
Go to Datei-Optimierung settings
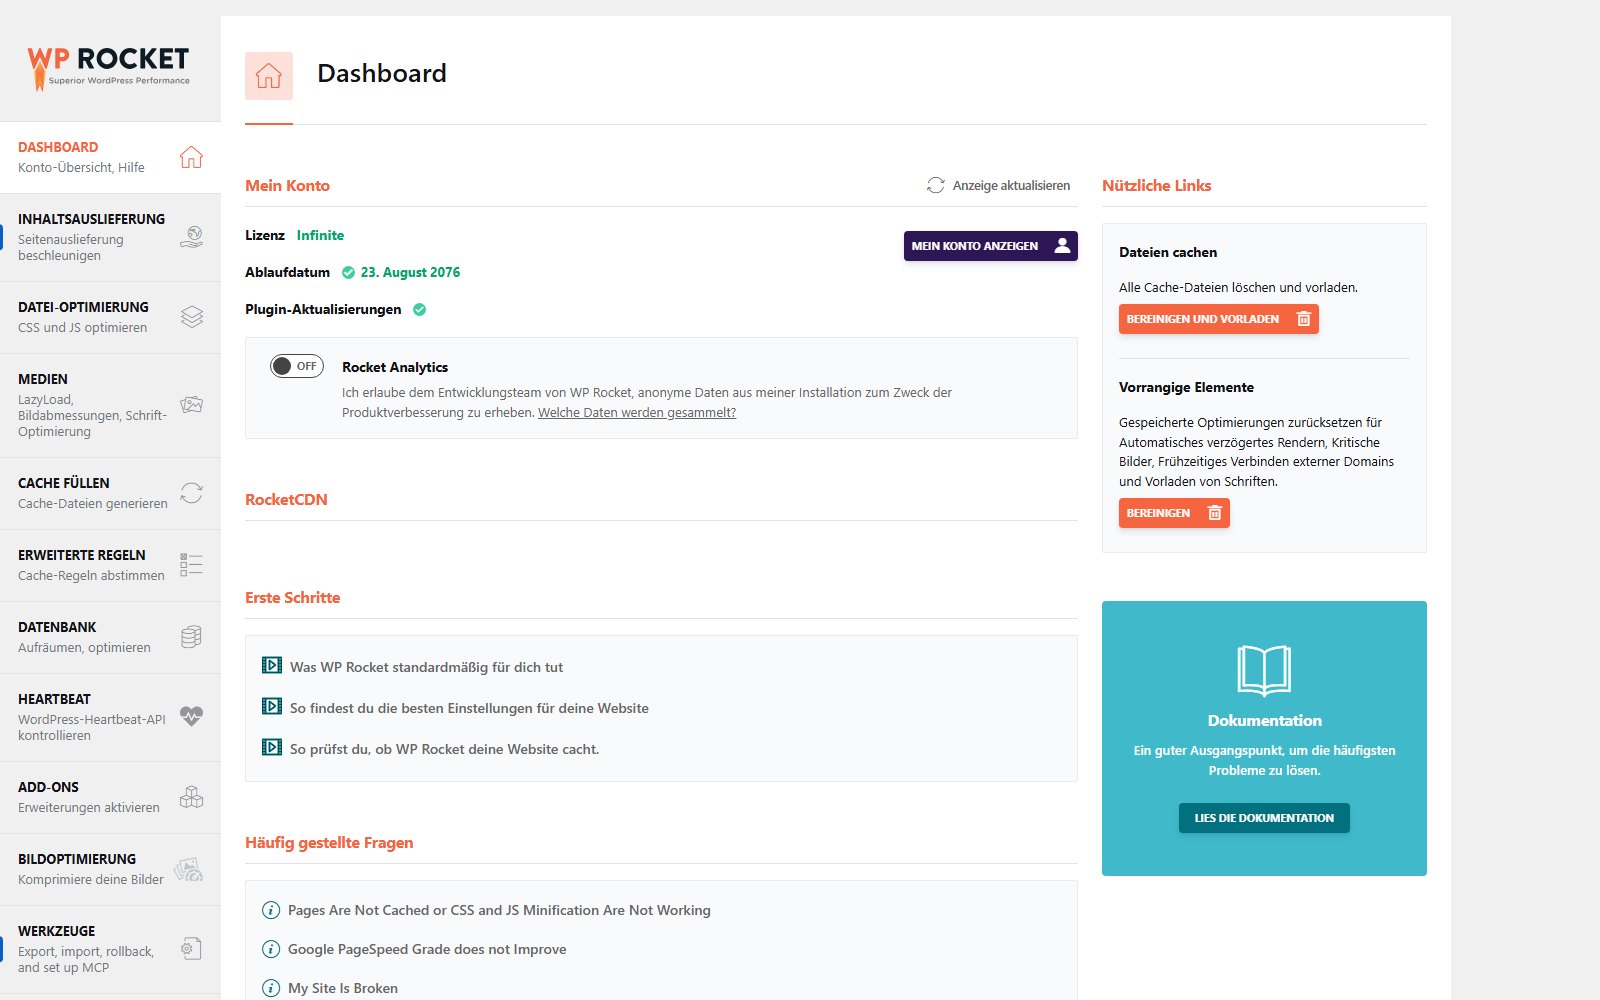110,317
